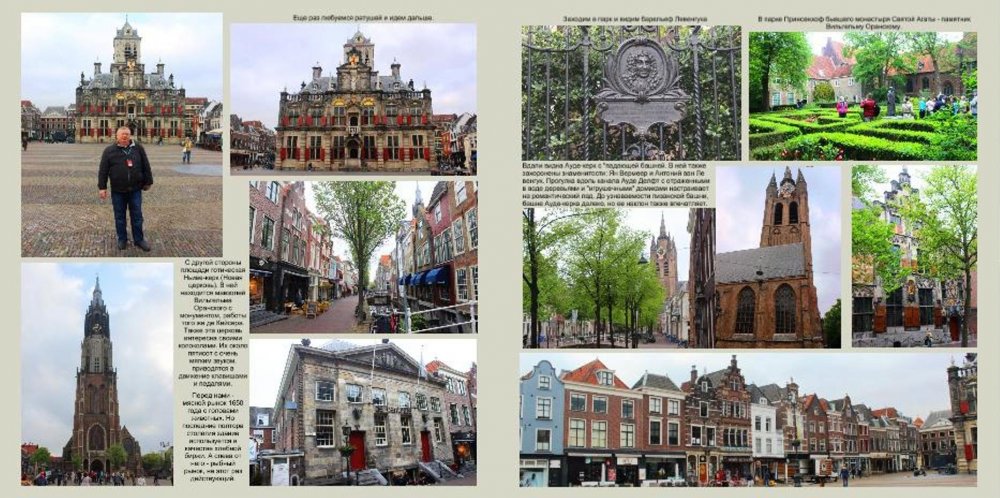
Task: Open the panorama of row houses
Action: click(x=747, y=420)
